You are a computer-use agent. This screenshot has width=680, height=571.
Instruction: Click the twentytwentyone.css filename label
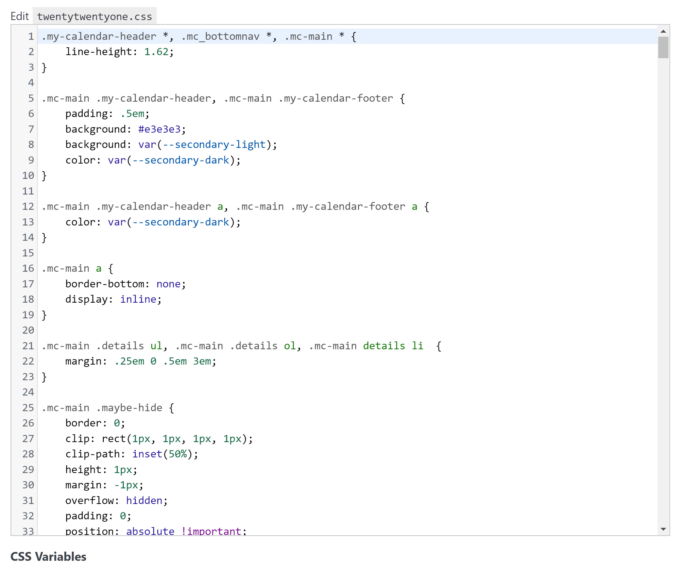(x=95, y=16)
